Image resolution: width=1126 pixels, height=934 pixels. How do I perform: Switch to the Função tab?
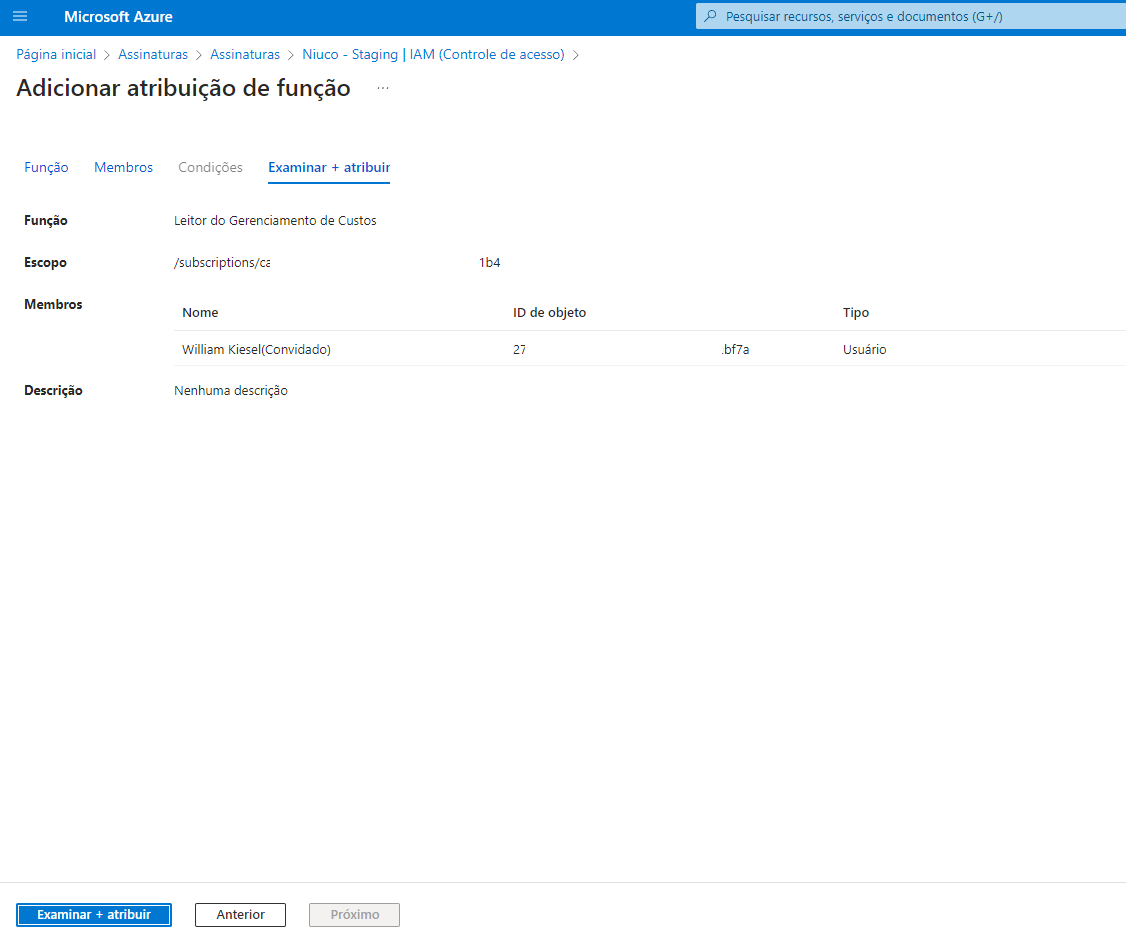tap(47, 167)
